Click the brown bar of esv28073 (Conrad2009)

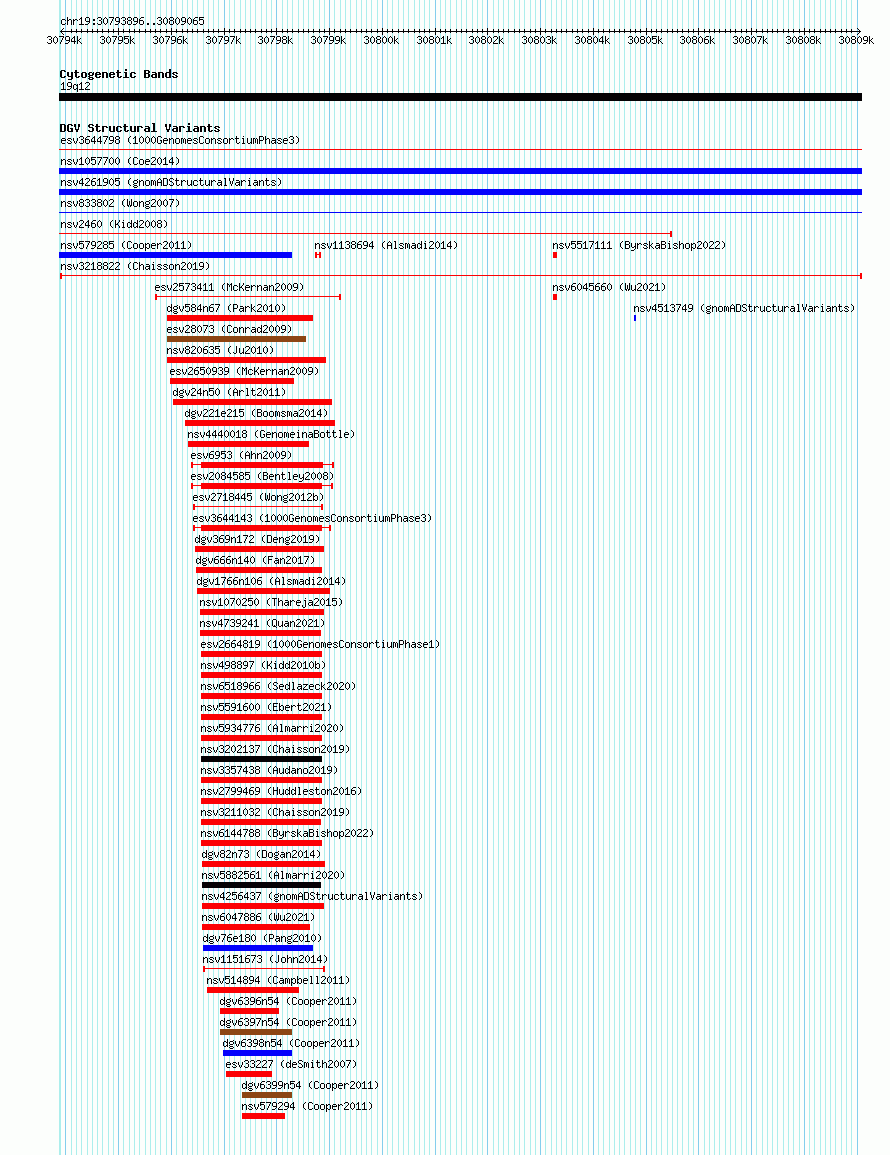click(236, 339)
